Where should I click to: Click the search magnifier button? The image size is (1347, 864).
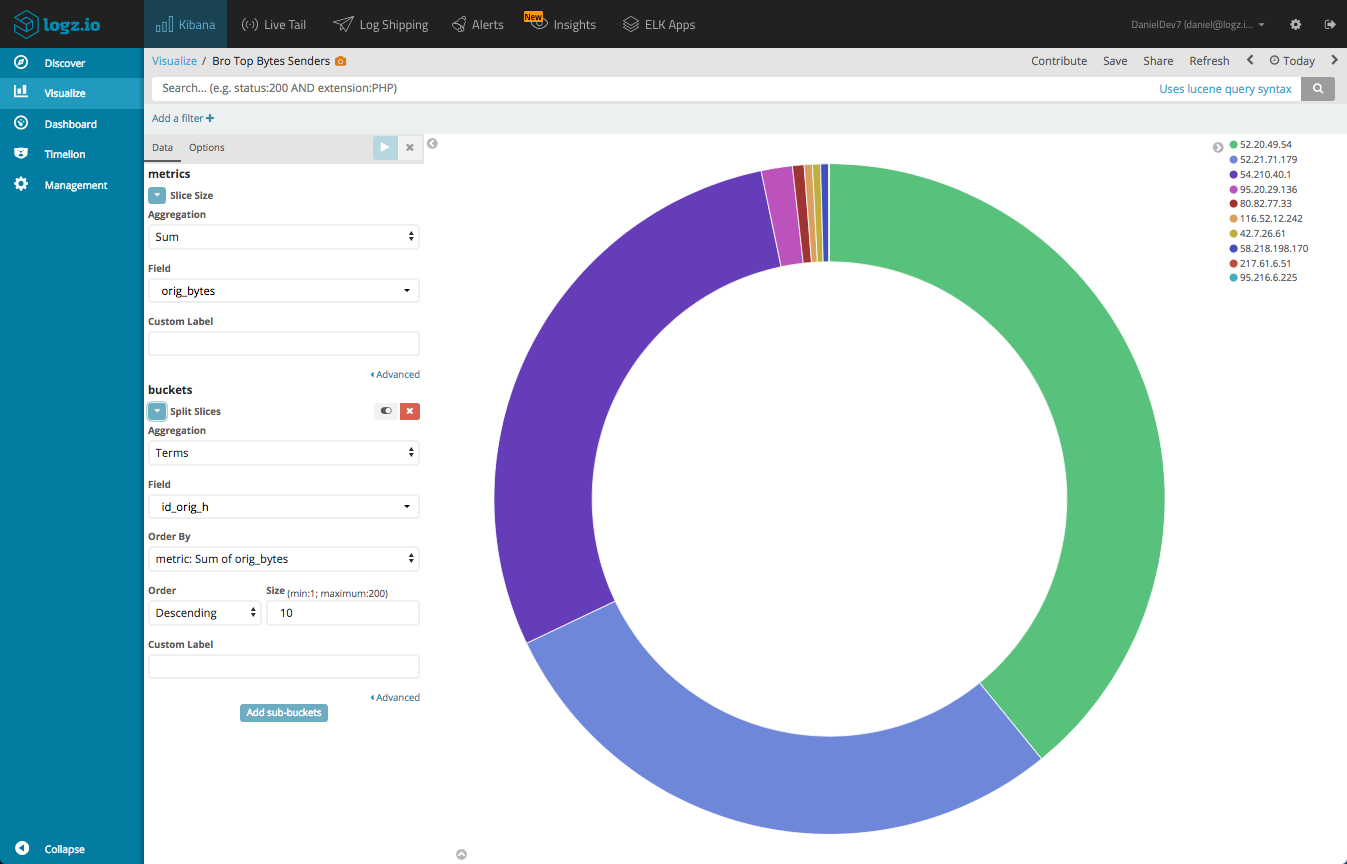[1318, 89]
